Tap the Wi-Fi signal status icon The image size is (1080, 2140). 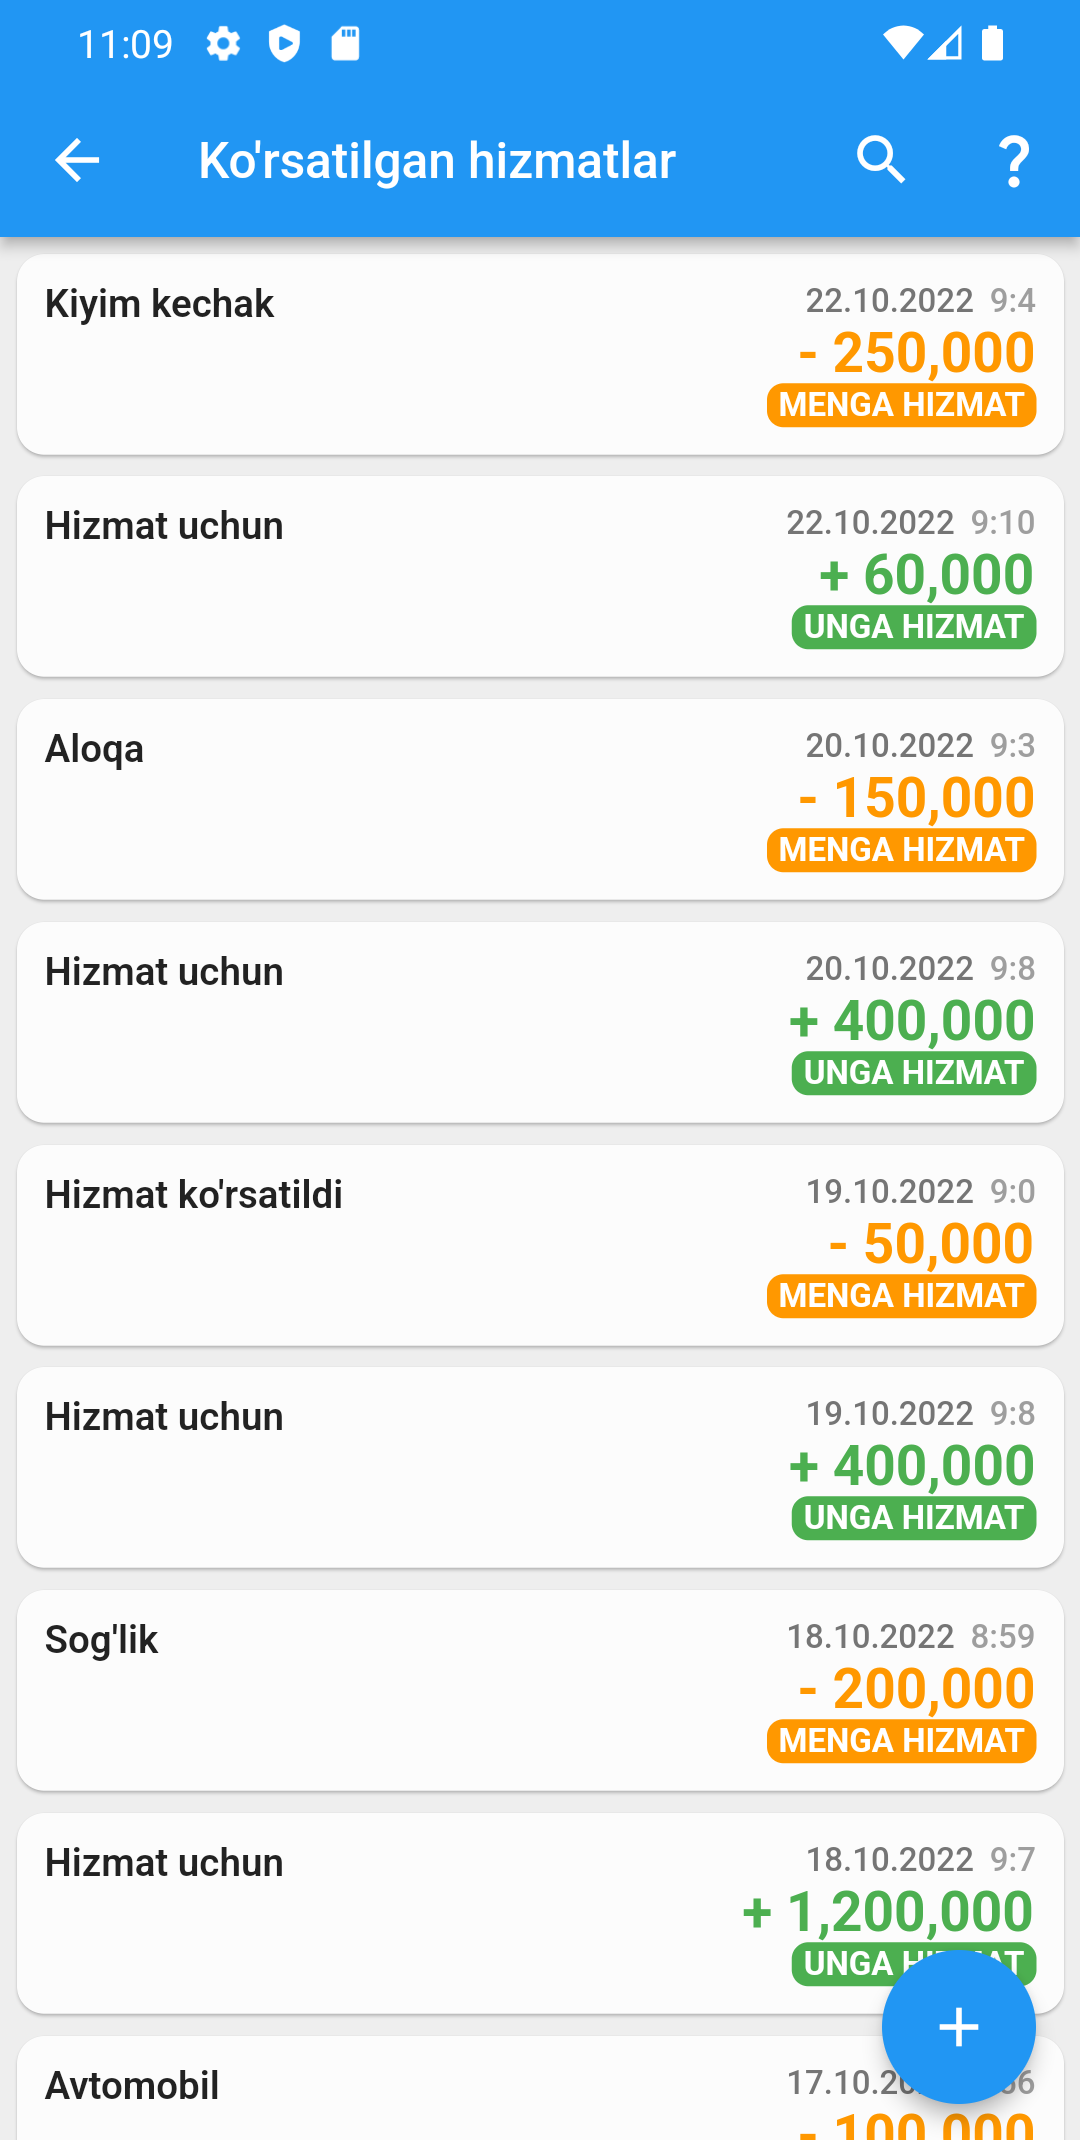click(902, 44)
